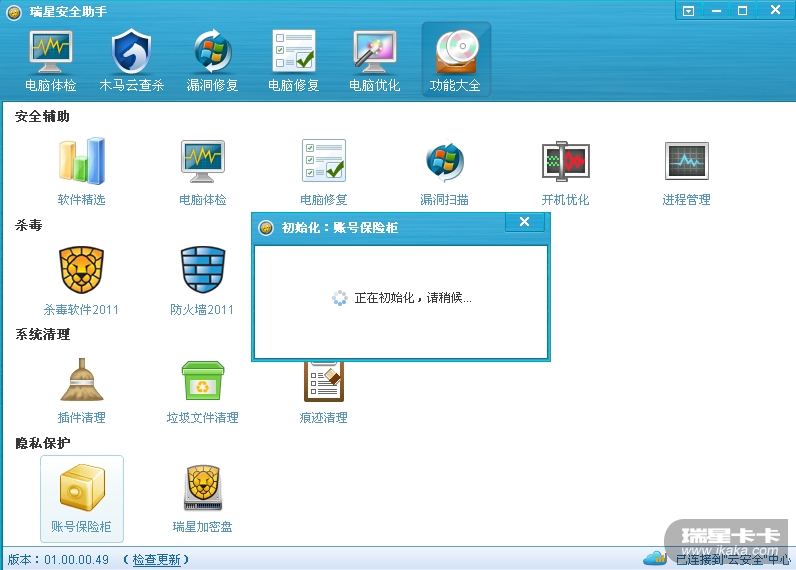796x570 pixels.
Task: Open the title bar dropdown menu button
Action: click(688, 11)
